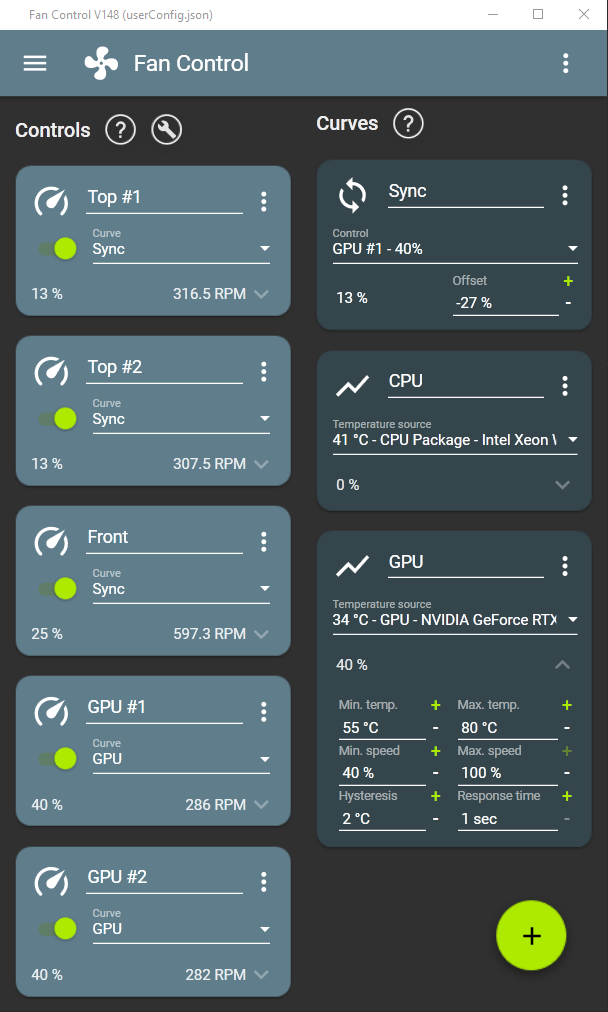Disable the GPU #2 control switch
The image size is (608, 1012).
[x=57, y=928]
